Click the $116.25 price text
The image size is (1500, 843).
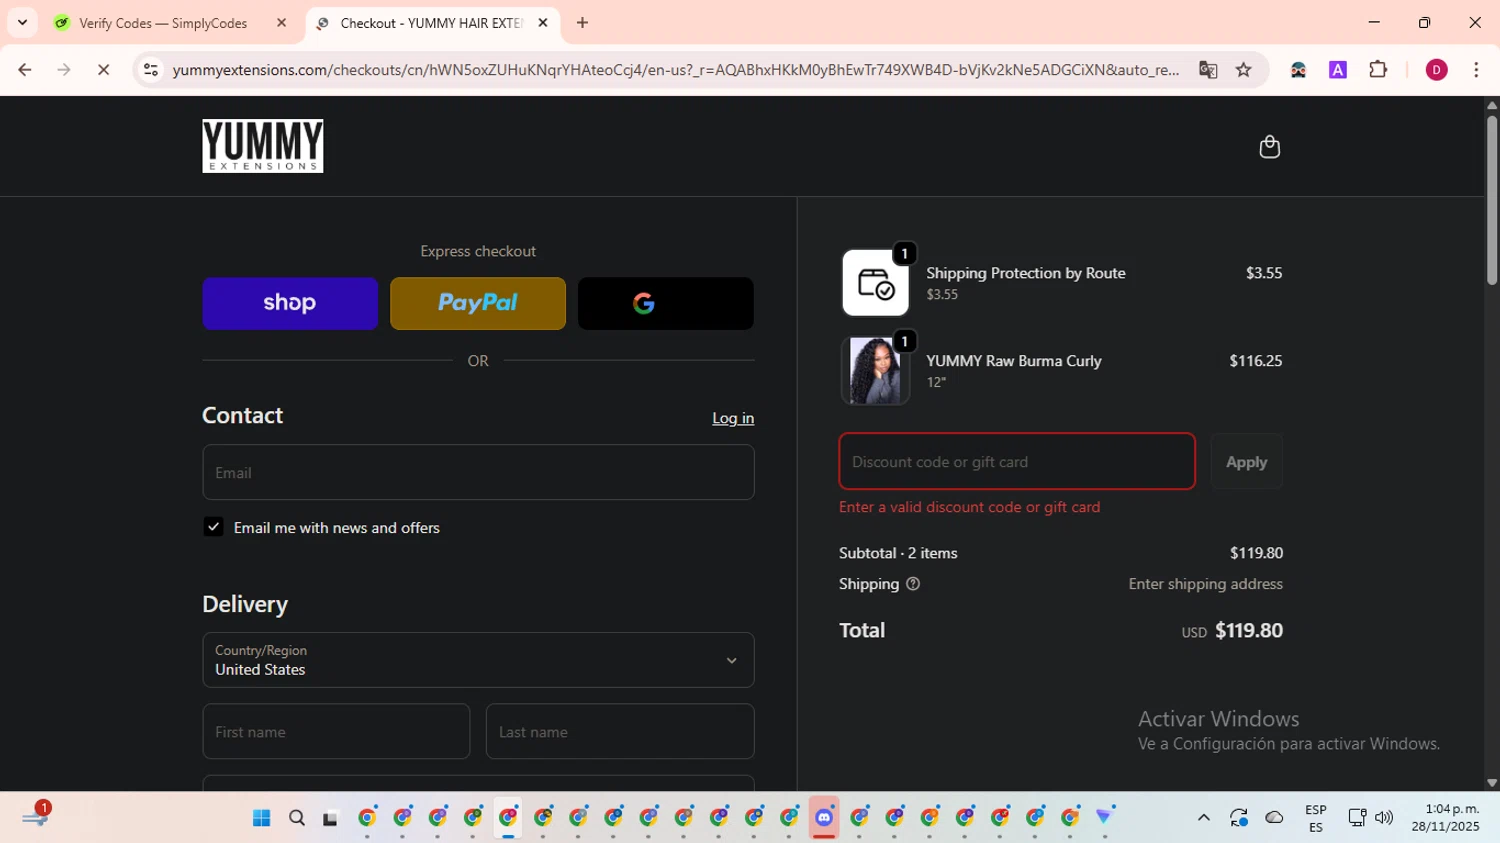[x=1256, y=361]
